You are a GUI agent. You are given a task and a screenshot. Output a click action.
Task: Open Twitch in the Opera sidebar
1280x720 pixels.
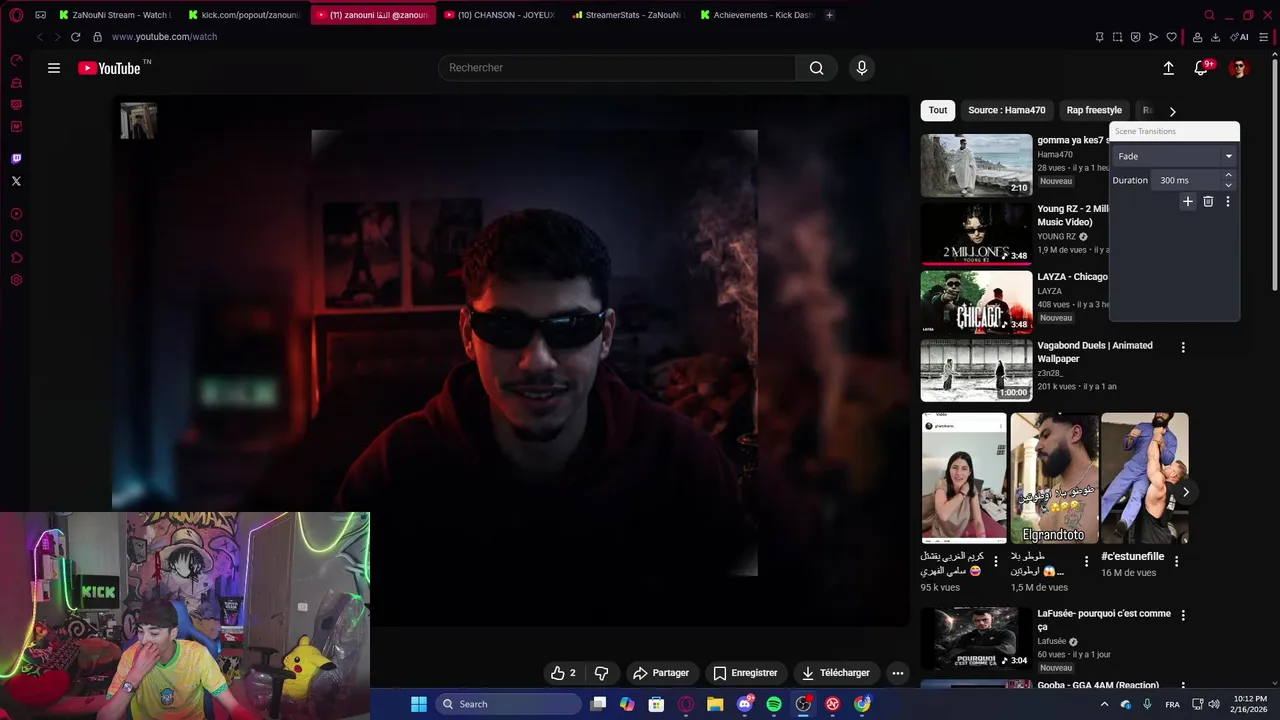tap(16, 159)
